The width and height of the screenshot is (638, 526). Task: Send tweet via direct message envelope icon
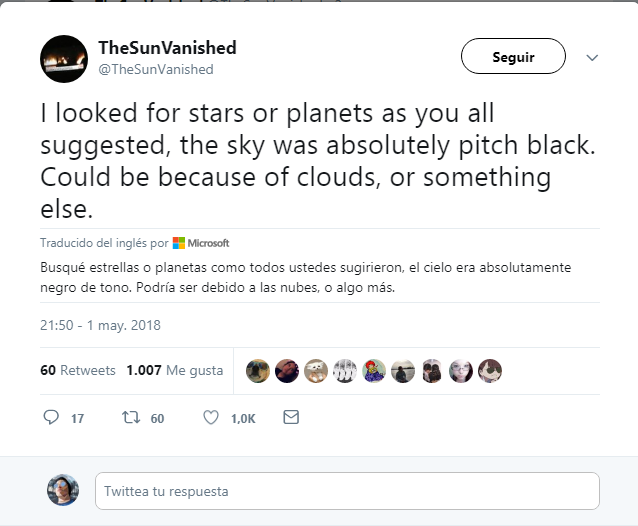point(291,418)
